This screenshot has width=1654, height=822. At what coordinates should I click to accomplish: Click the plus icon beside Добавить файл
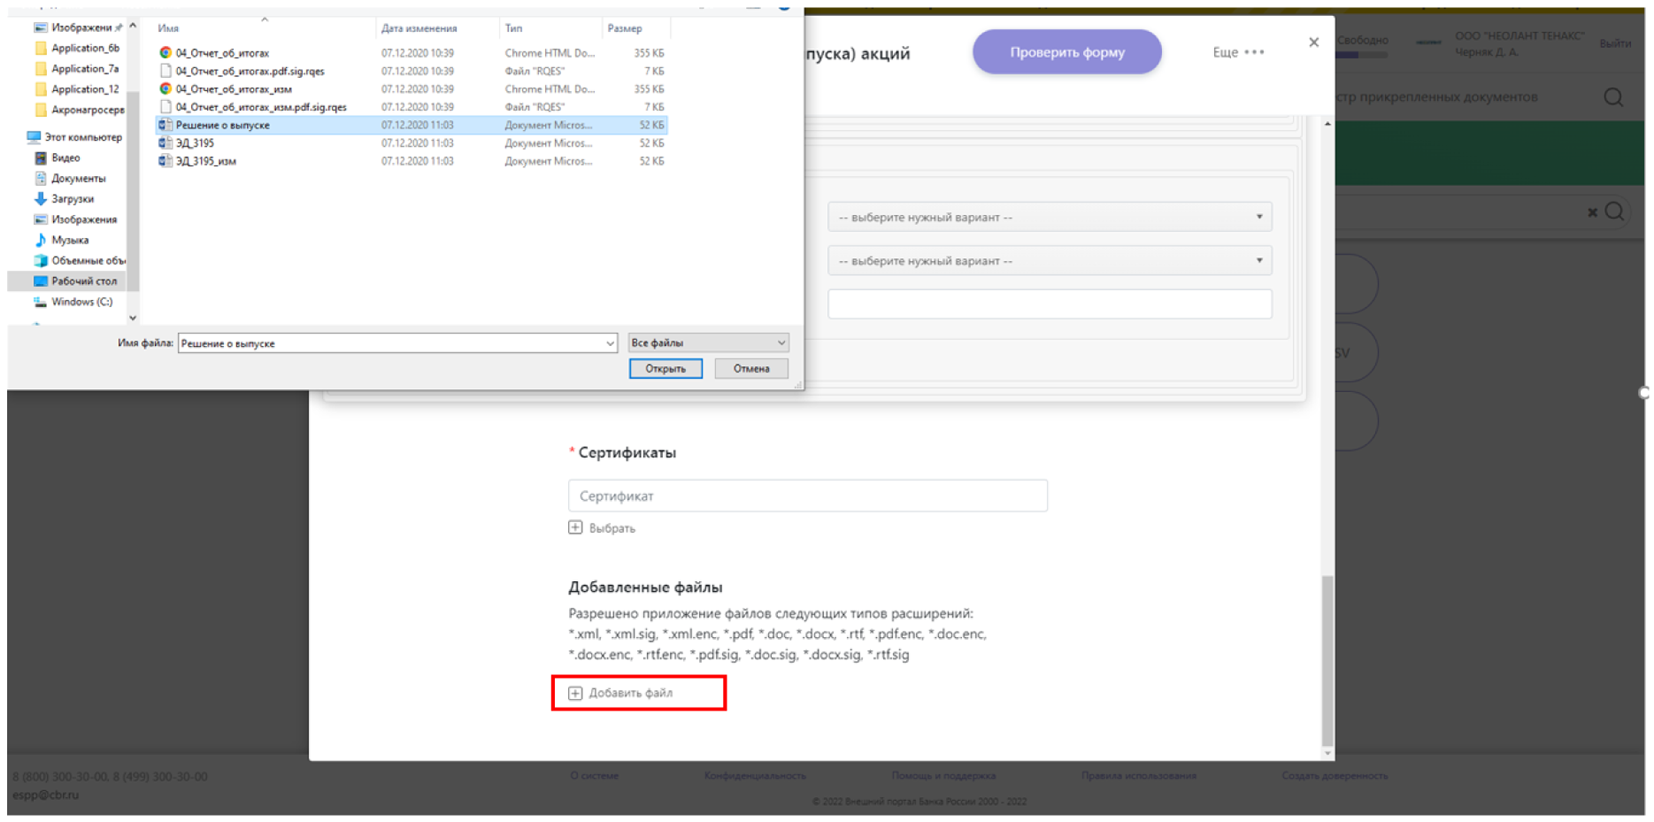pos(575,693)
